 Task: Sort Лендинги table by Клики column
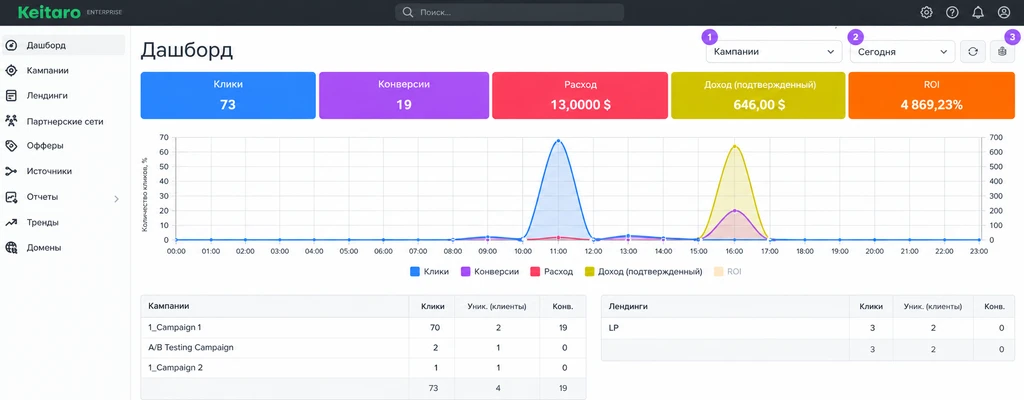pyautogui.click(x=871, y=306)
